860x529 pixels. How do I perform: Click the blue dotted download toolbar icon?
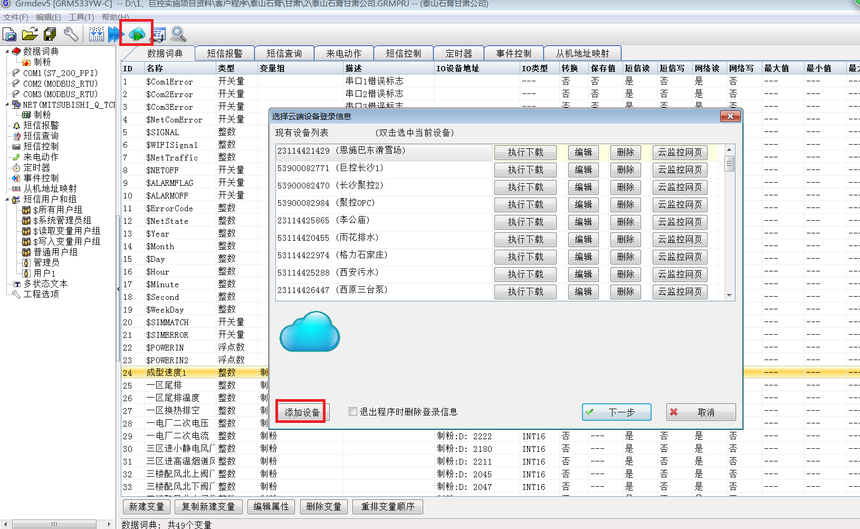(96, 35)
